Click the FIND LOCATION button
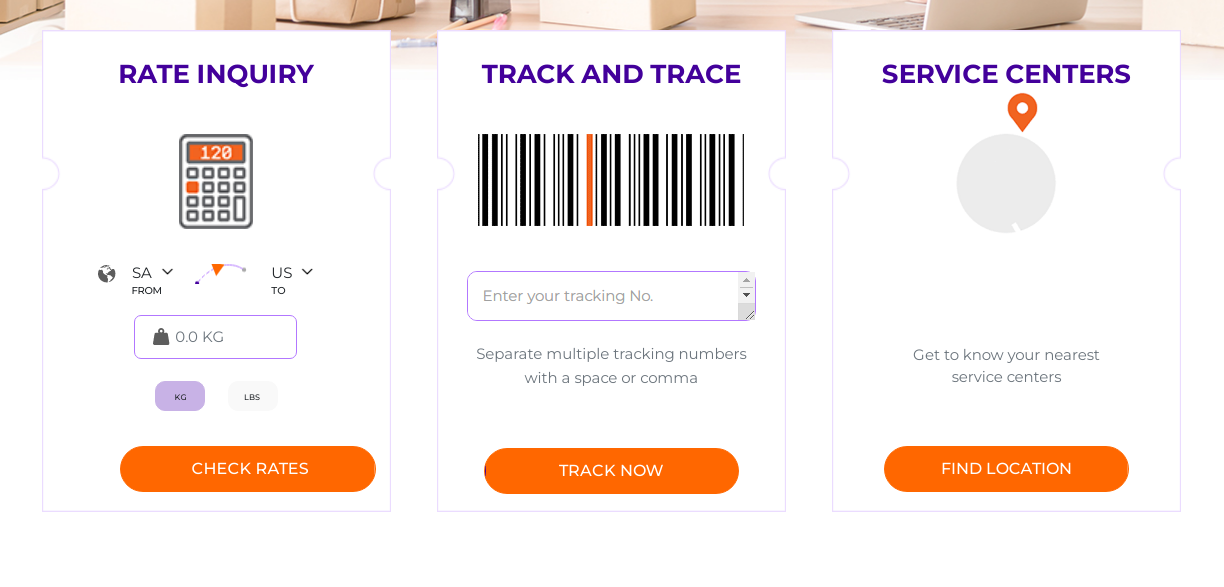Viewport: 1224px width, 587px height. tap(1006, 469)
